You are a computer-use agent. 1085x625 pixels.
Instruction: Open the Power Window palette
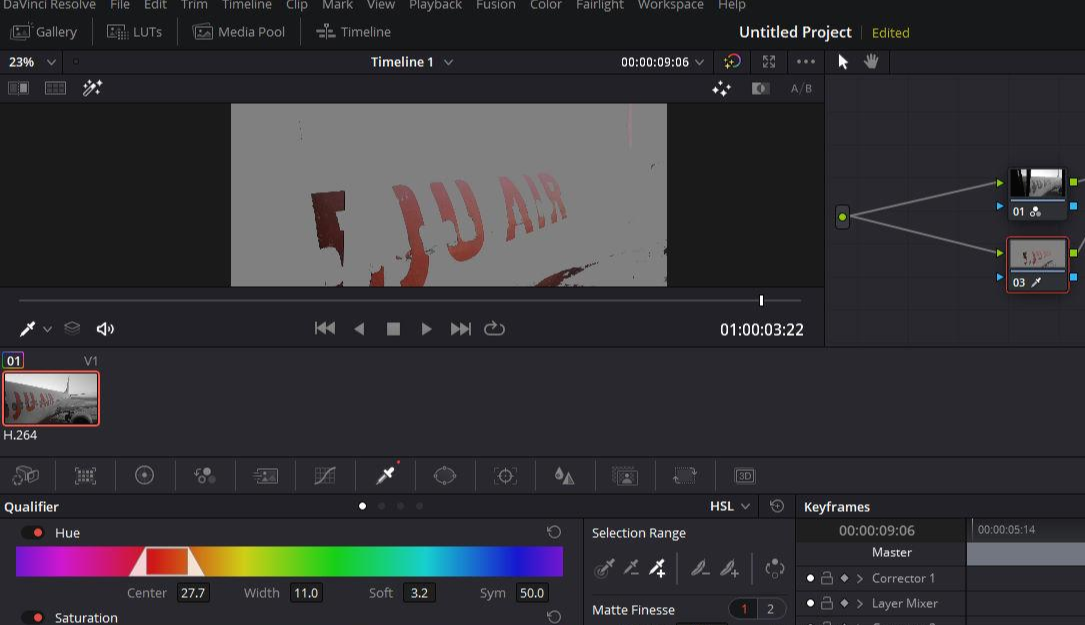445,475
